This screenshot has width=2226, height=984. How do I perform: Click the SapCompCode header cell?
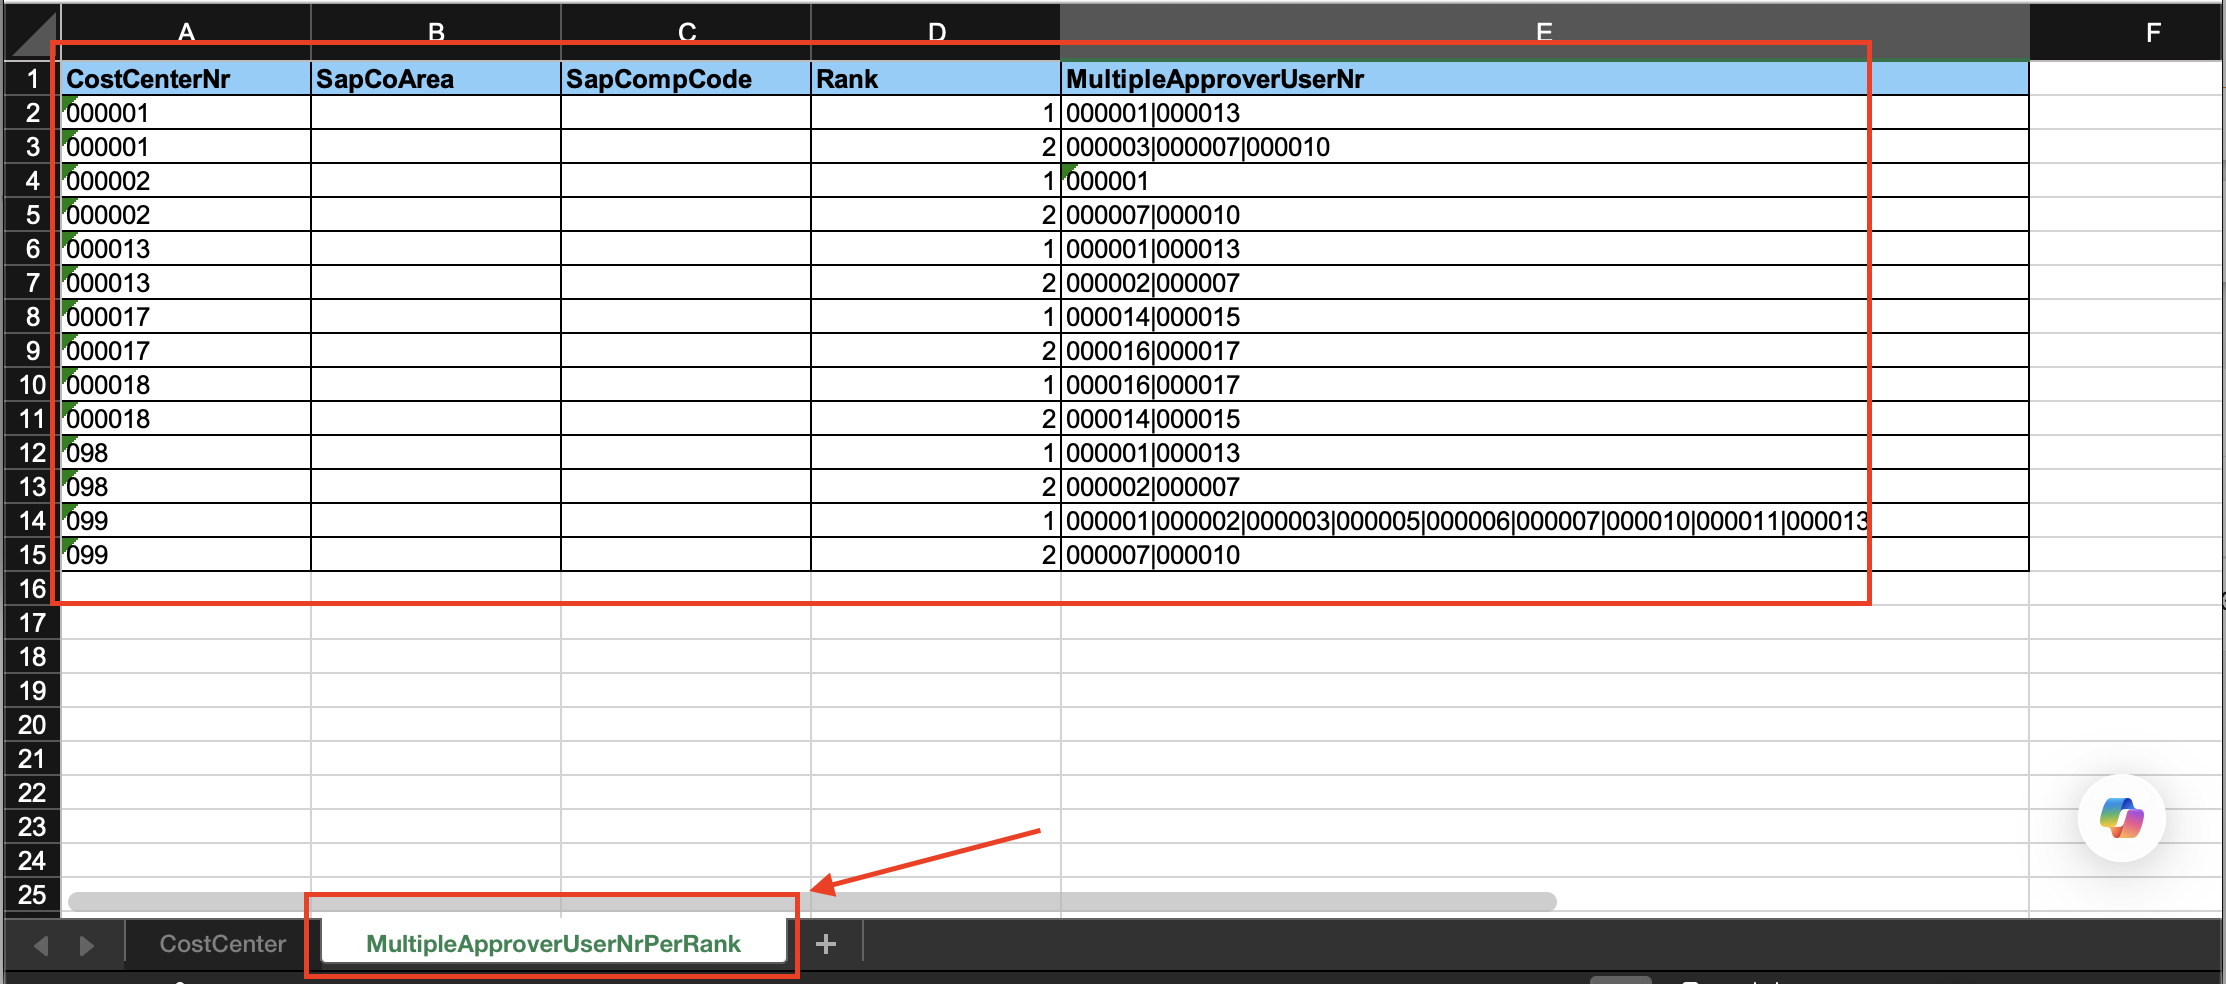click(686, 79)
